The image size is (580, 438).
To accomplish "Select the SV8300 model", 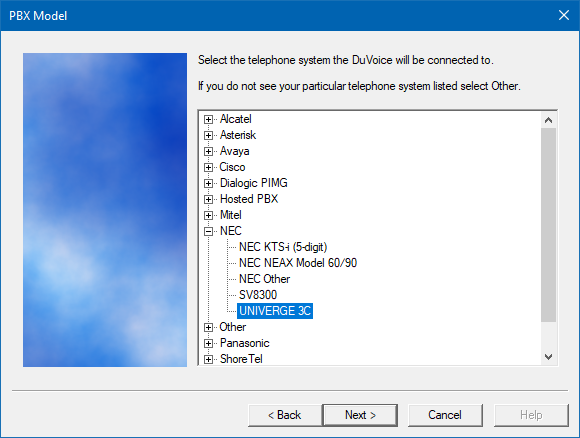I will point(258,295).
